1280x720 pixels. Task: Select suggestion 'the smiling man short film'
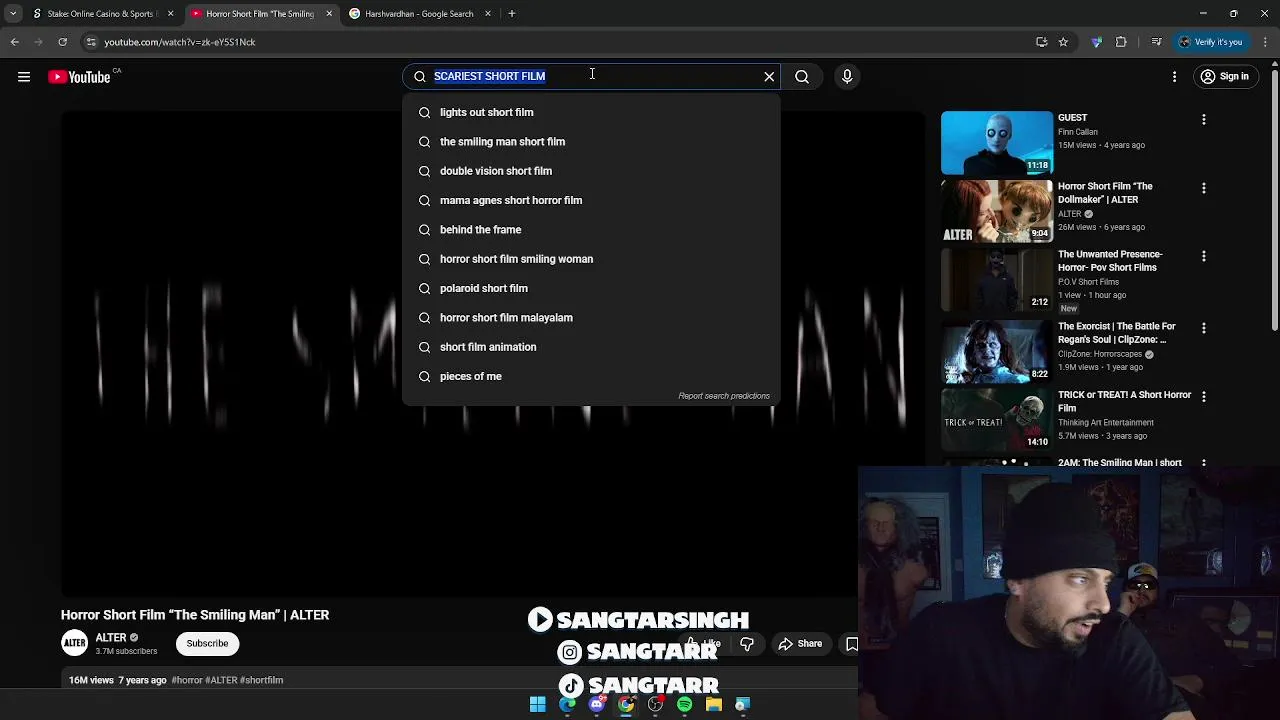pyautogui.click(x=591, y=142)
